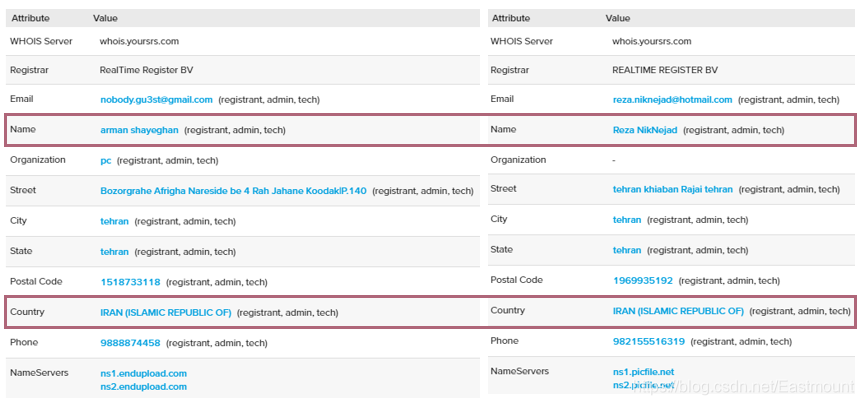This screenshot has height=405, width=864.
Task: Open the nameserver ns1.picfile.net
Action: (x=644, y=372)
